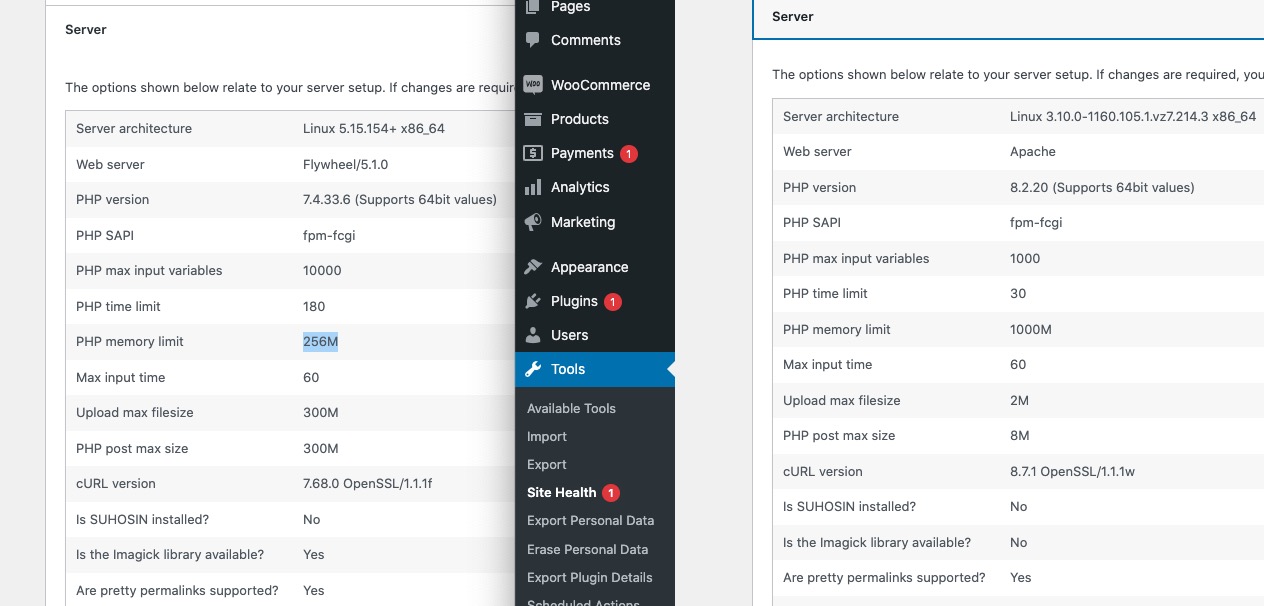Viewport: 1264px width, 606px height.
Task: Click the 180 PHP time limit value
Action: (314, 307)
